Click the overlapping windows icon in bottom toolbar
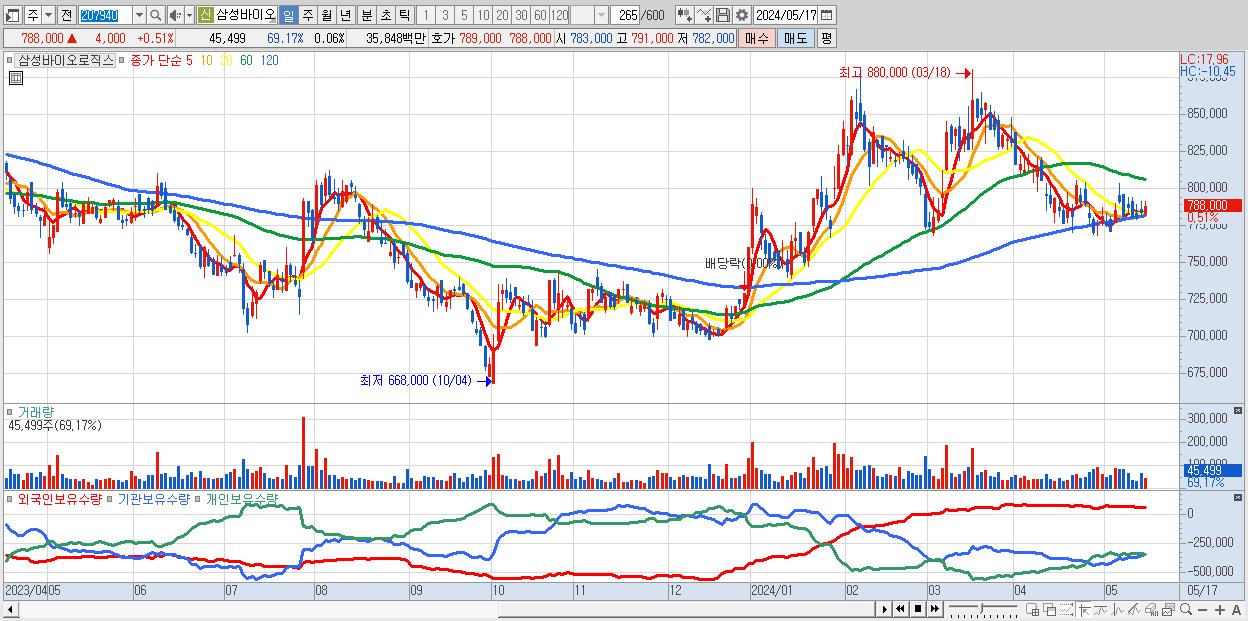This screenshot has width=1248, height=621. (x=1050, y=610)
